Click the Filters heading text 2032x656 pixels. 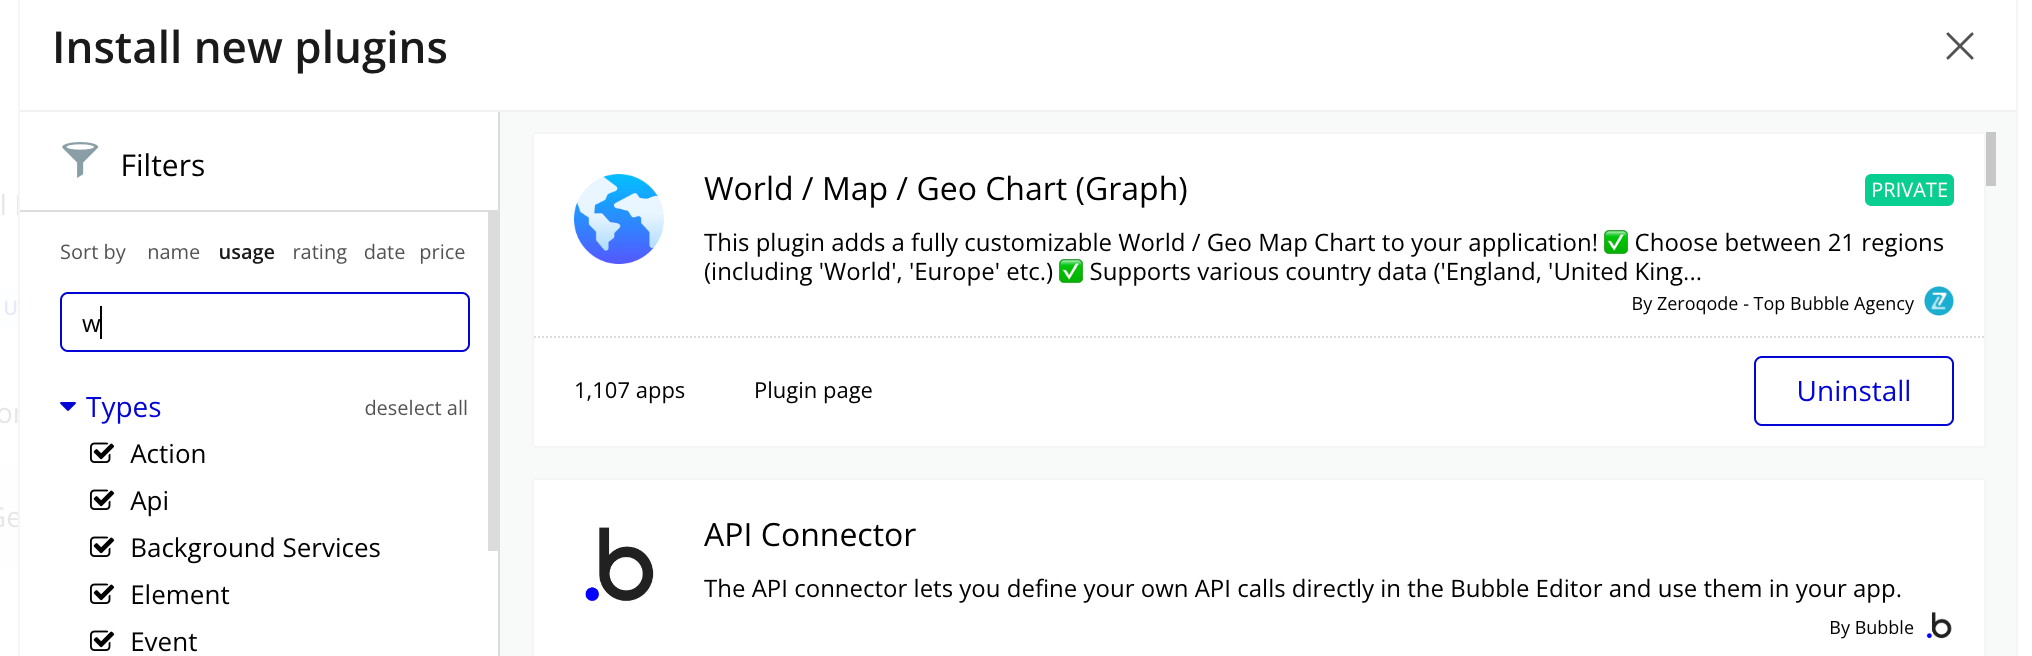tap(163, 165)
